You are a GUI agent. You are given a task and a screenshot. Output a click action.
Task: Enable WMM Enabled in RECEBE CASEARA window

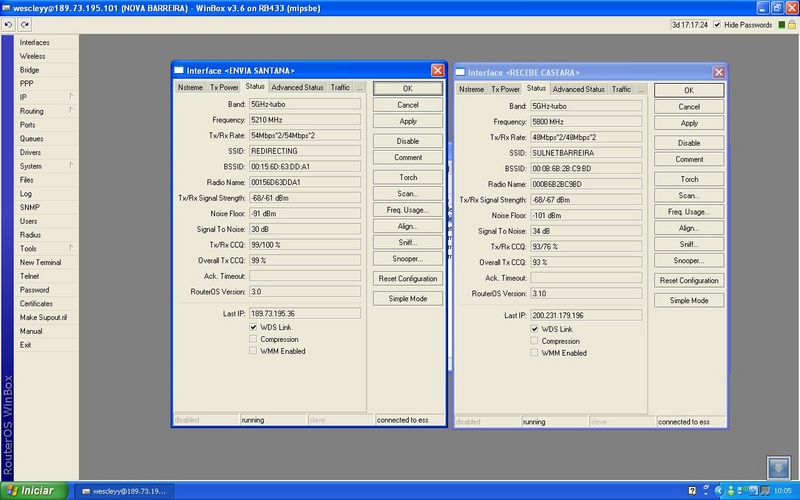click(x=534, y=353)
